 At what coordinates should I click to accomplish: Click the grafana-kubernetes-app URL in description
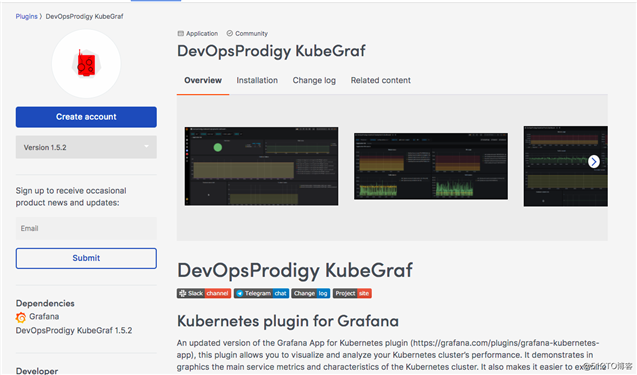pos(506,343)
